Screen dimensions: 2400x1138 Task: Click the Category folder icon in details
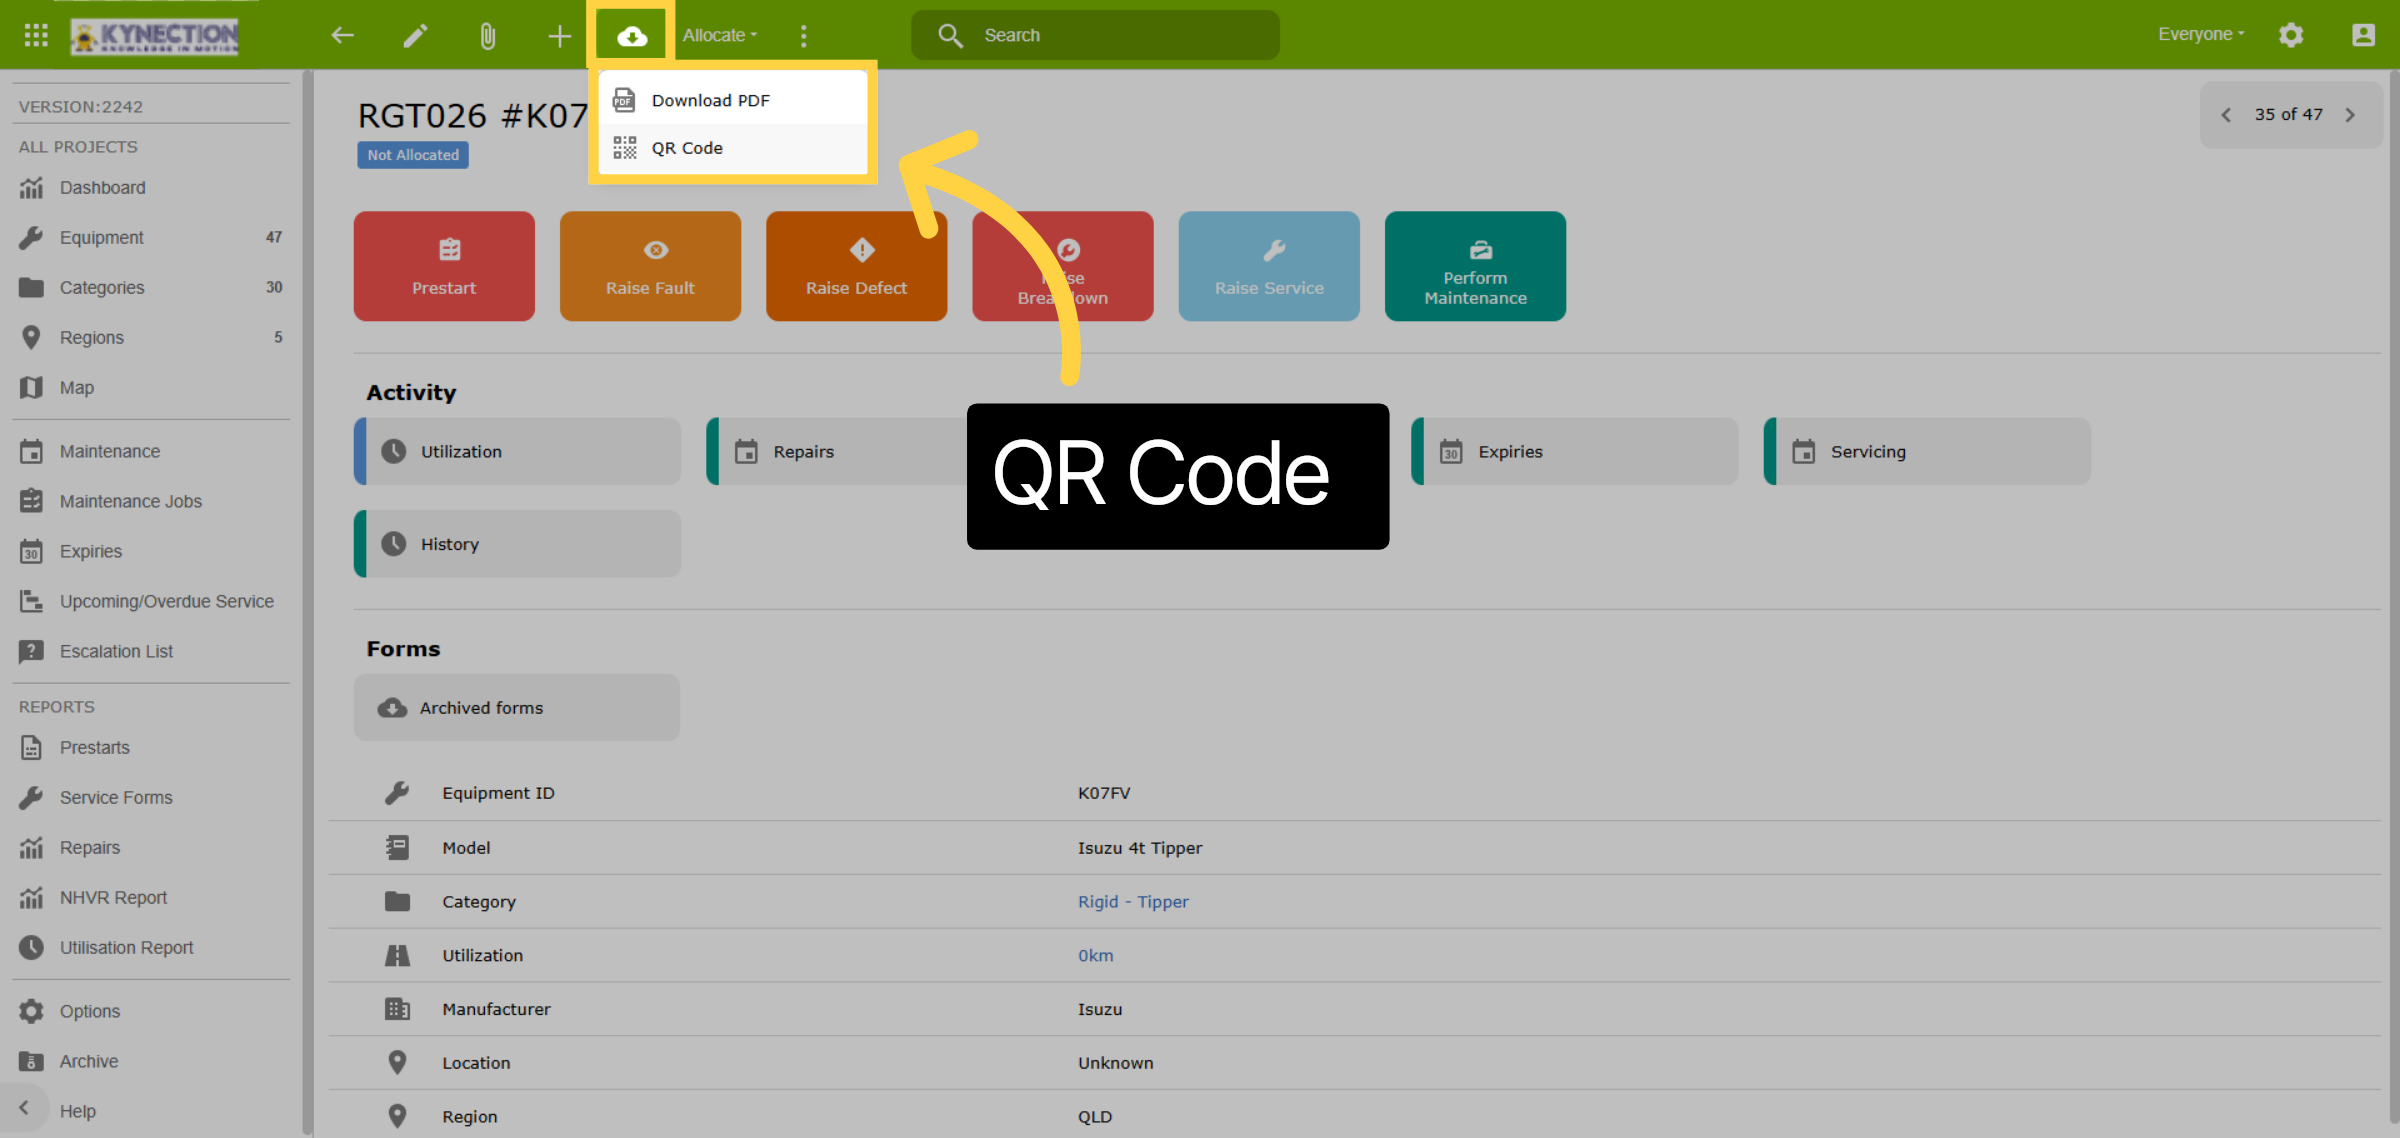[397, 902]
